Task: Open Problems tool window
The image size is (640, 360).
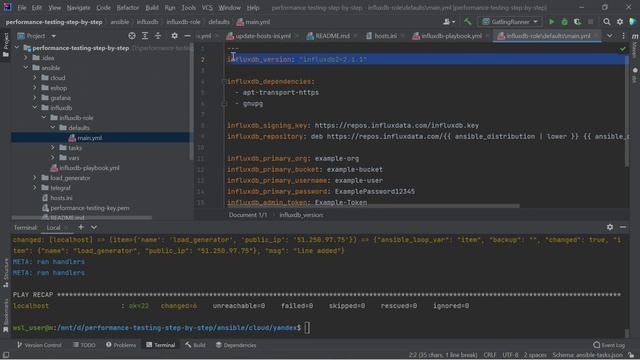Action: coord(121,345)
